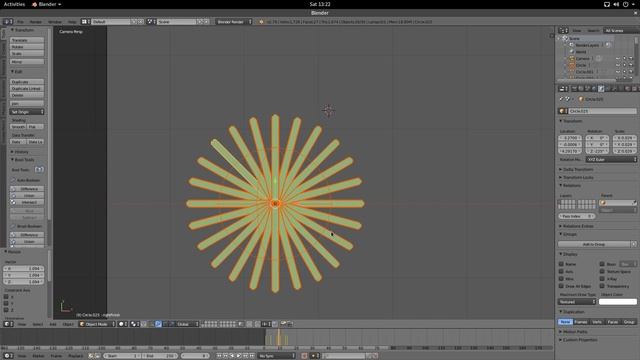This screenshot has width=640, height=360.
Task: Click the auto keyframe record button
Action: (304, 356)
